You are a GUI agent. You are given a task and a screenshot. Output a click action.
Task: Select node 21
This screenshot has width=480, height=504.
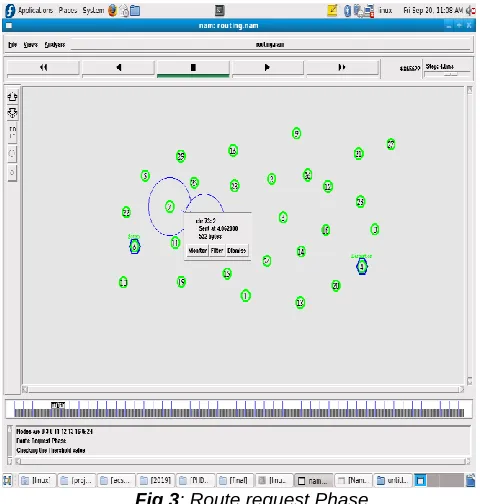(x=358, y=154)
